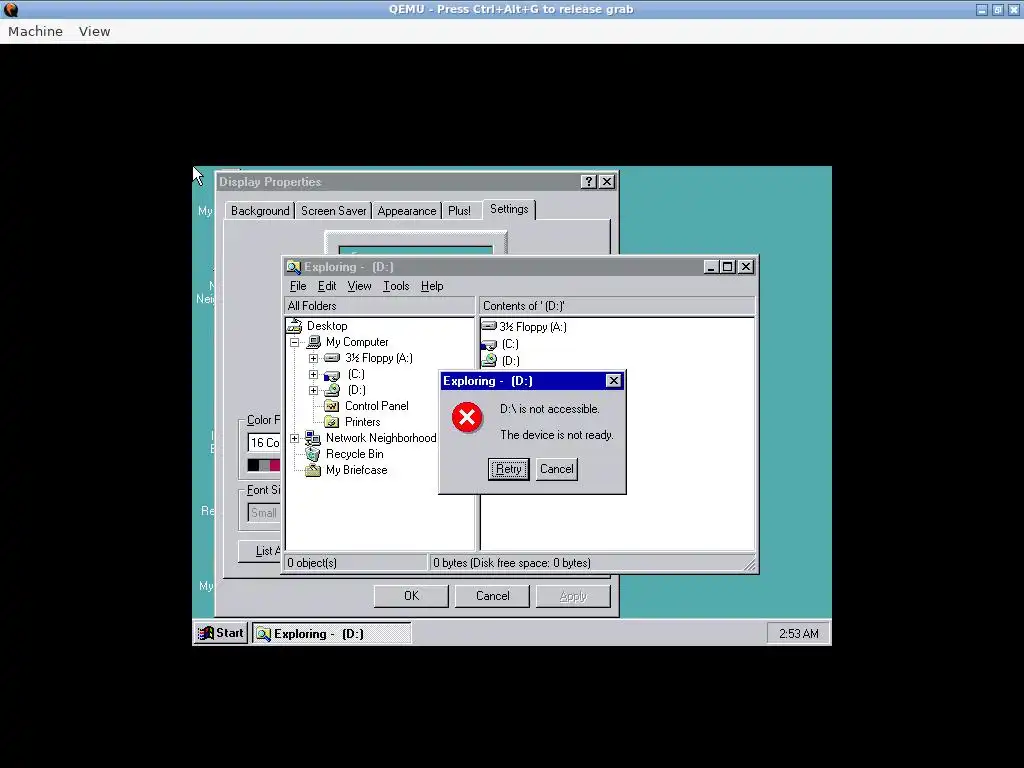Open the File menu in Explorer
This screenshot has width=1024, height=768.
(x=298, y=286)
